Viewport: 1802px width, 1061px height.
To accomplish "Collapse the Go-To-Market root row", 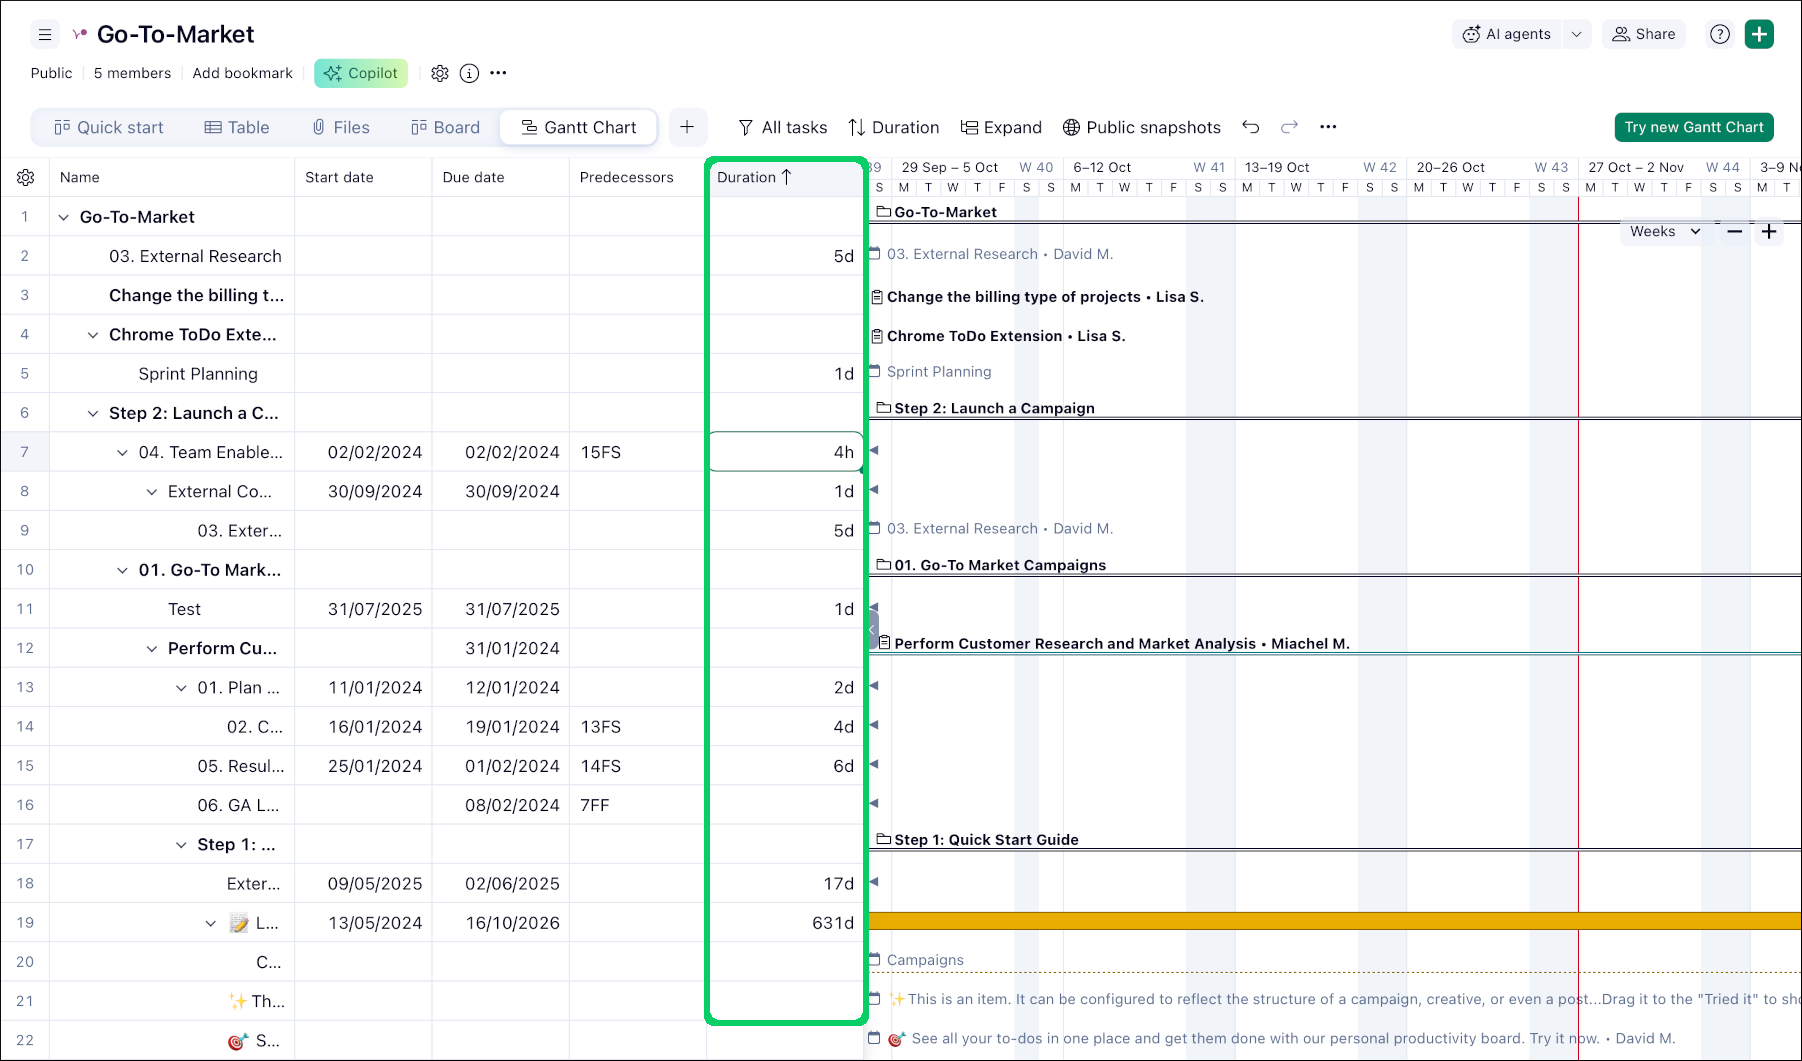I will (64, 217).
